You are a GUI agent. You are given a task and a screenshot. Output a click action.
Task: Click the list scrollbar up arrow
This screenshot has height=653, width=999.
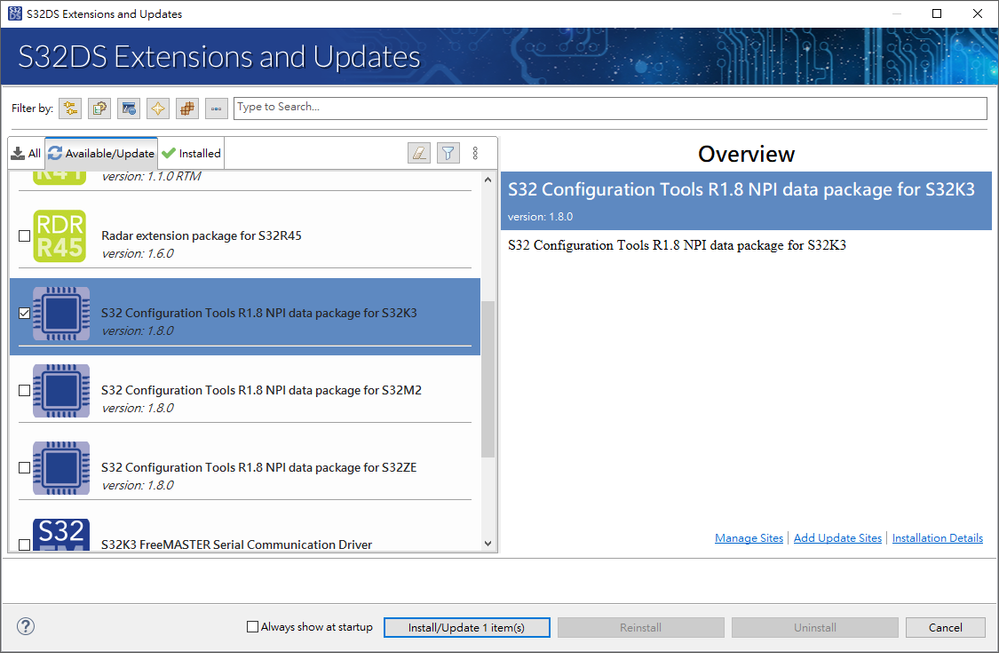488,180
